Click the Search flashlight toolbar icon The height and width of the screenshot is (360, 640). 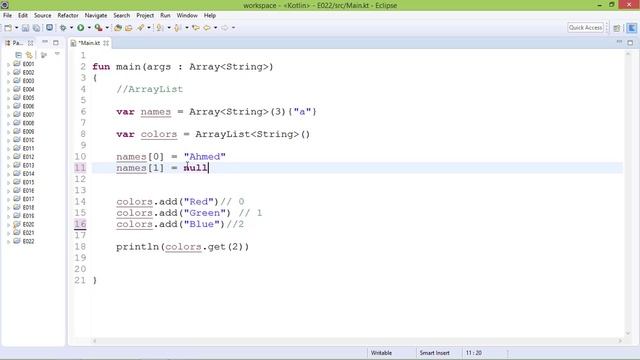(x=140, y=27)
